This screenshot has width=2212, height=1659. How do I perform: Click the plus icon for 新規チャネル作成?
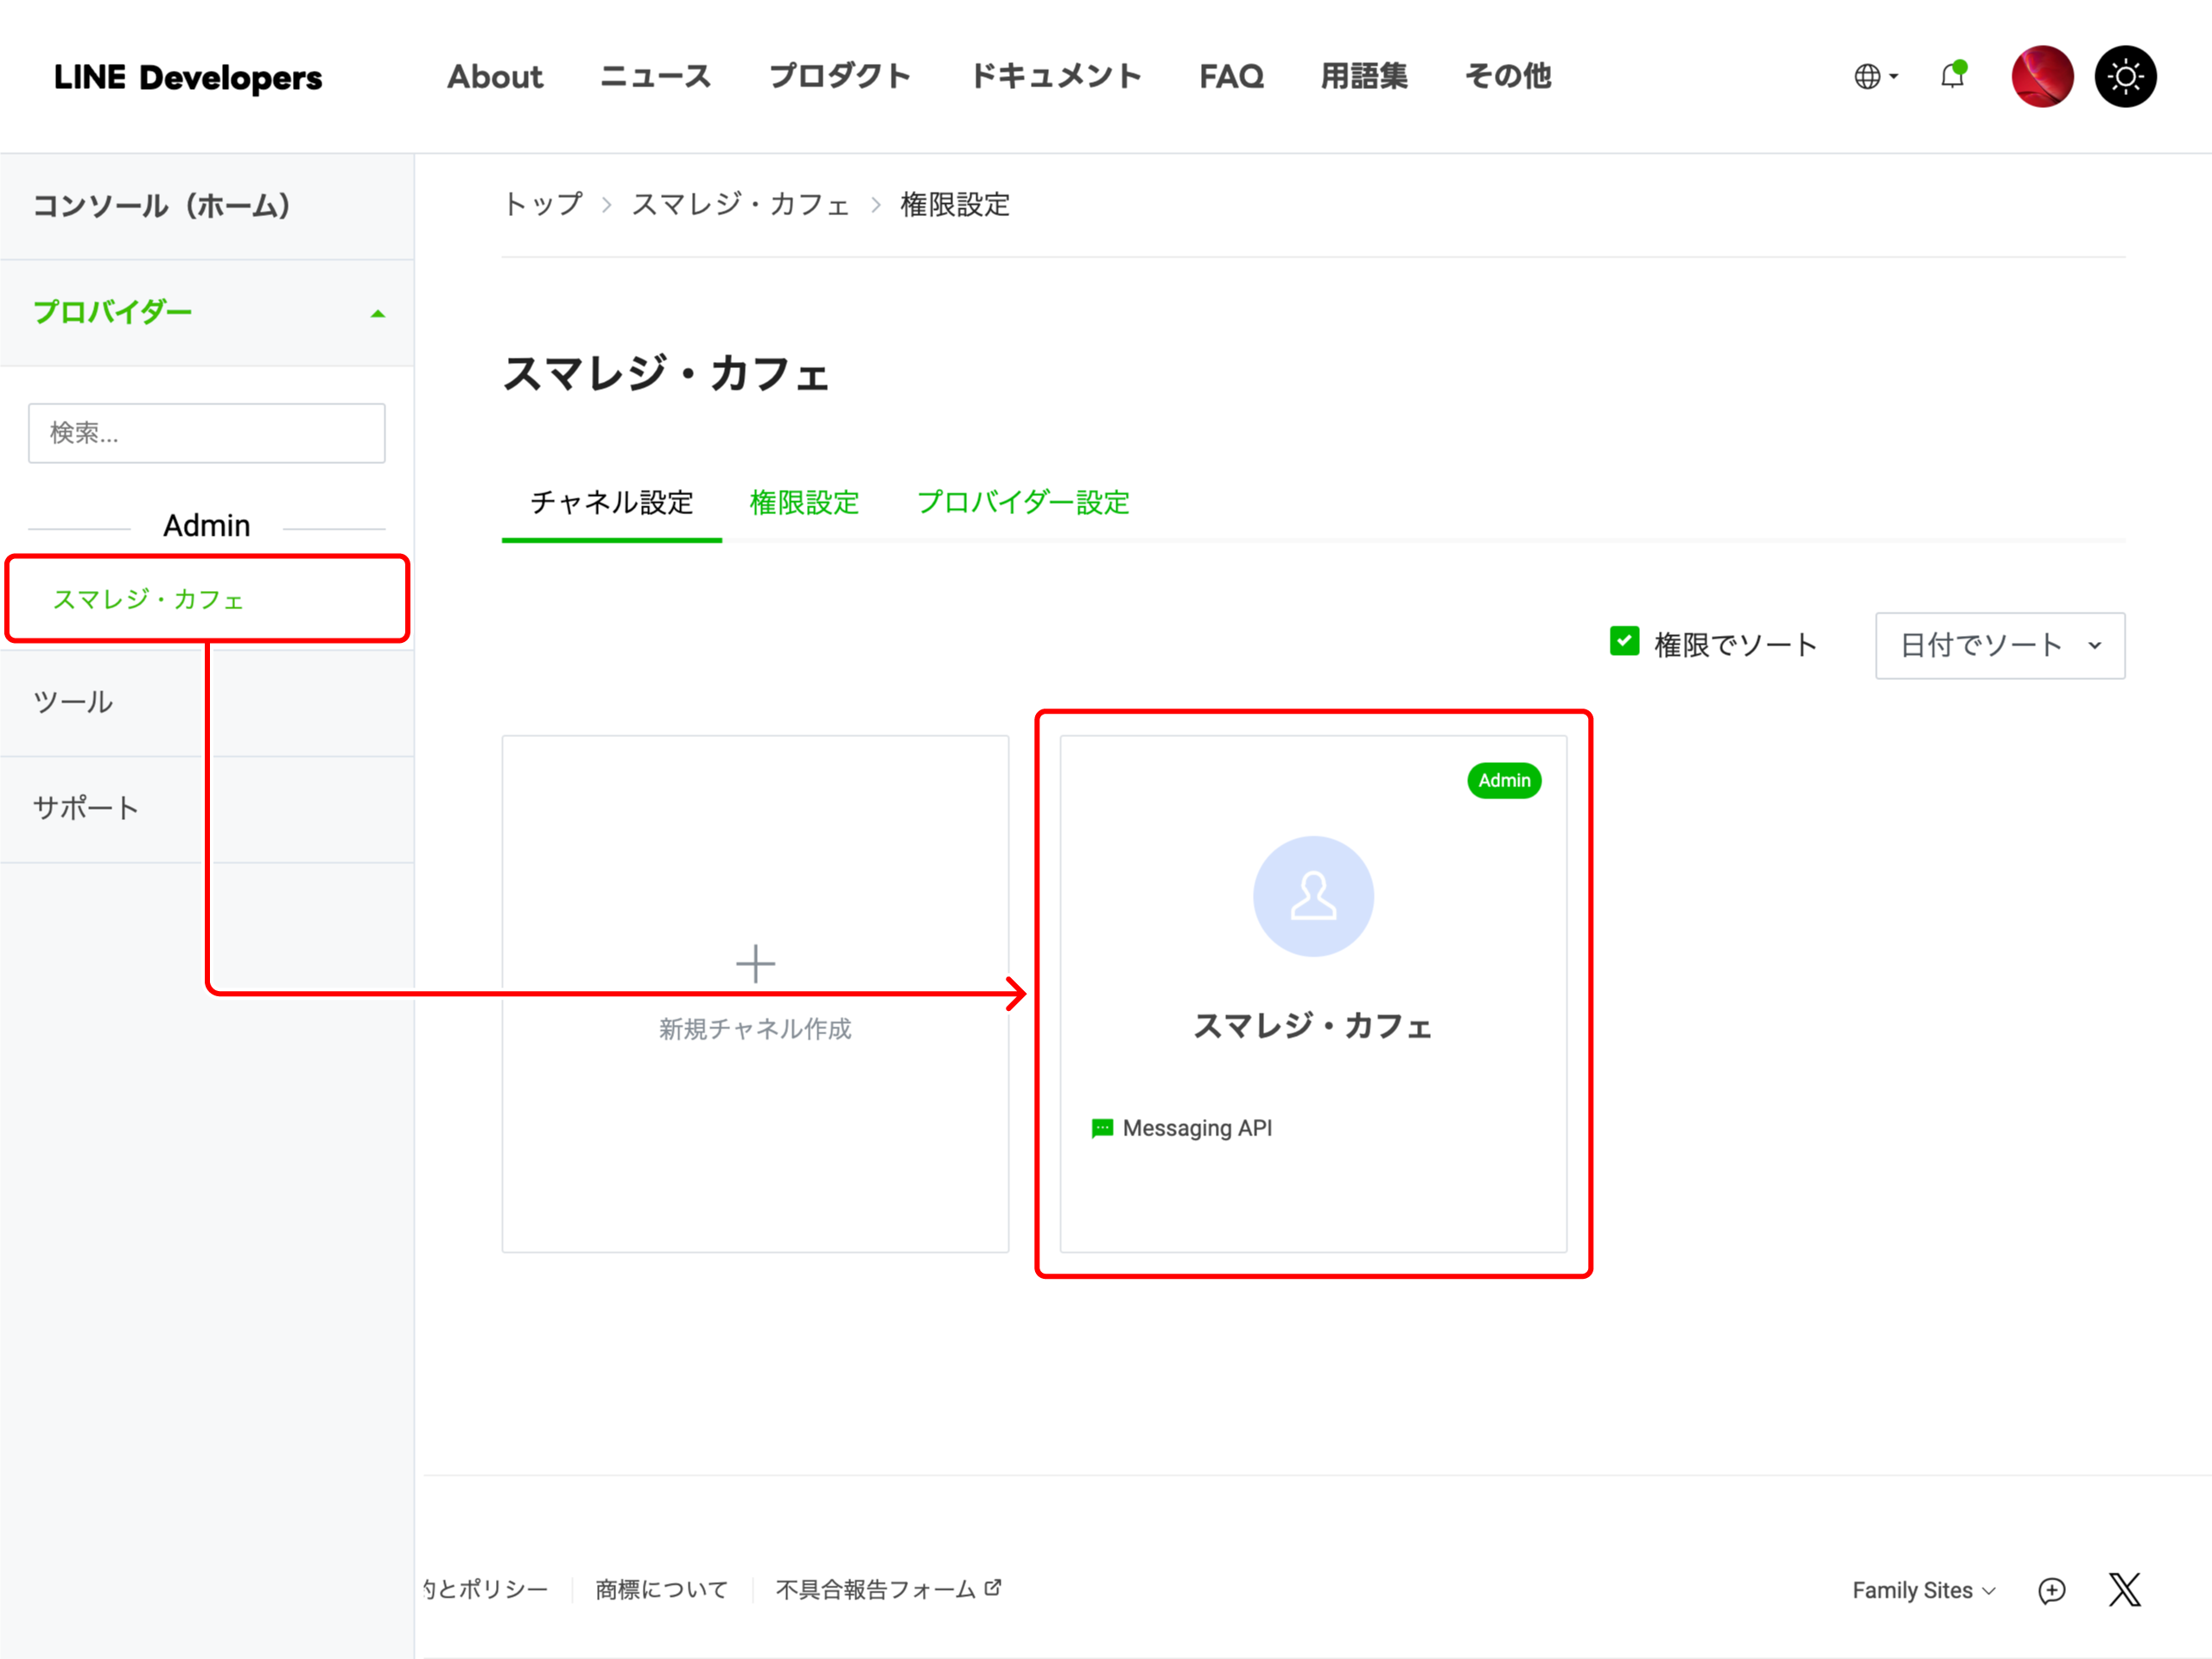(x=756, y=964)
